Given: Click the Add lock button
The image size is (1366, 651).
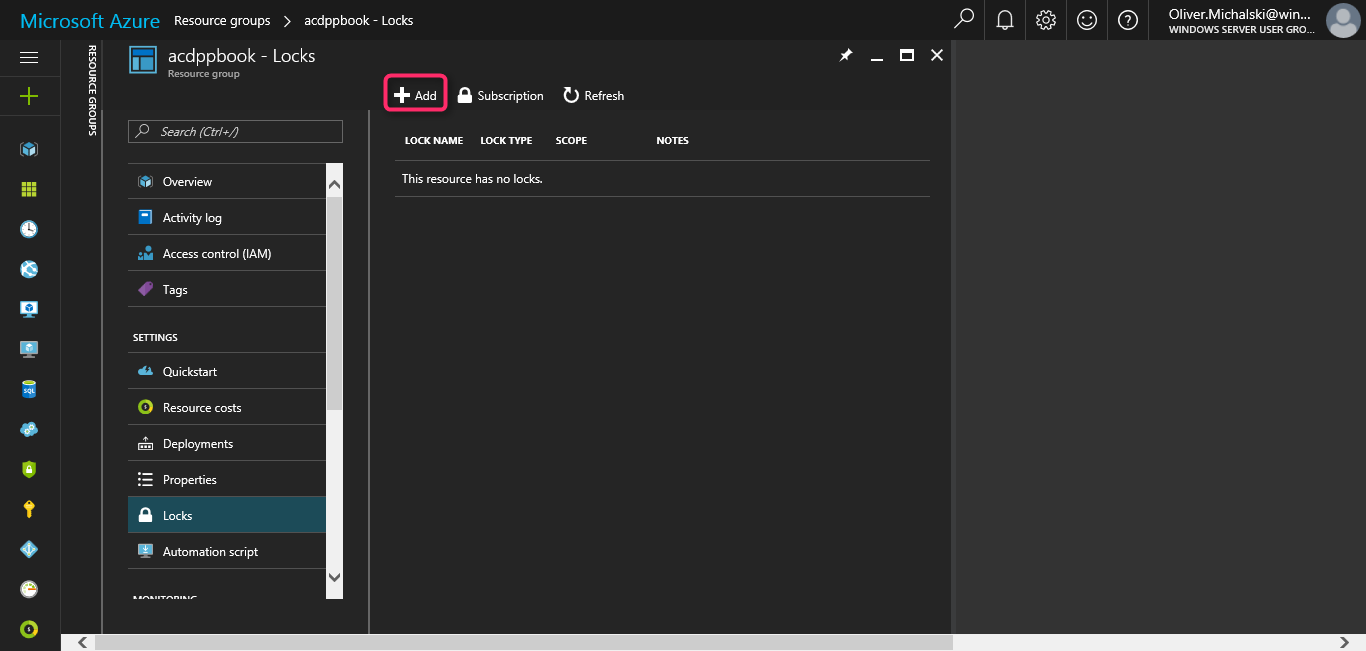Looking at the screenshot, I should [x=415, y=95].
